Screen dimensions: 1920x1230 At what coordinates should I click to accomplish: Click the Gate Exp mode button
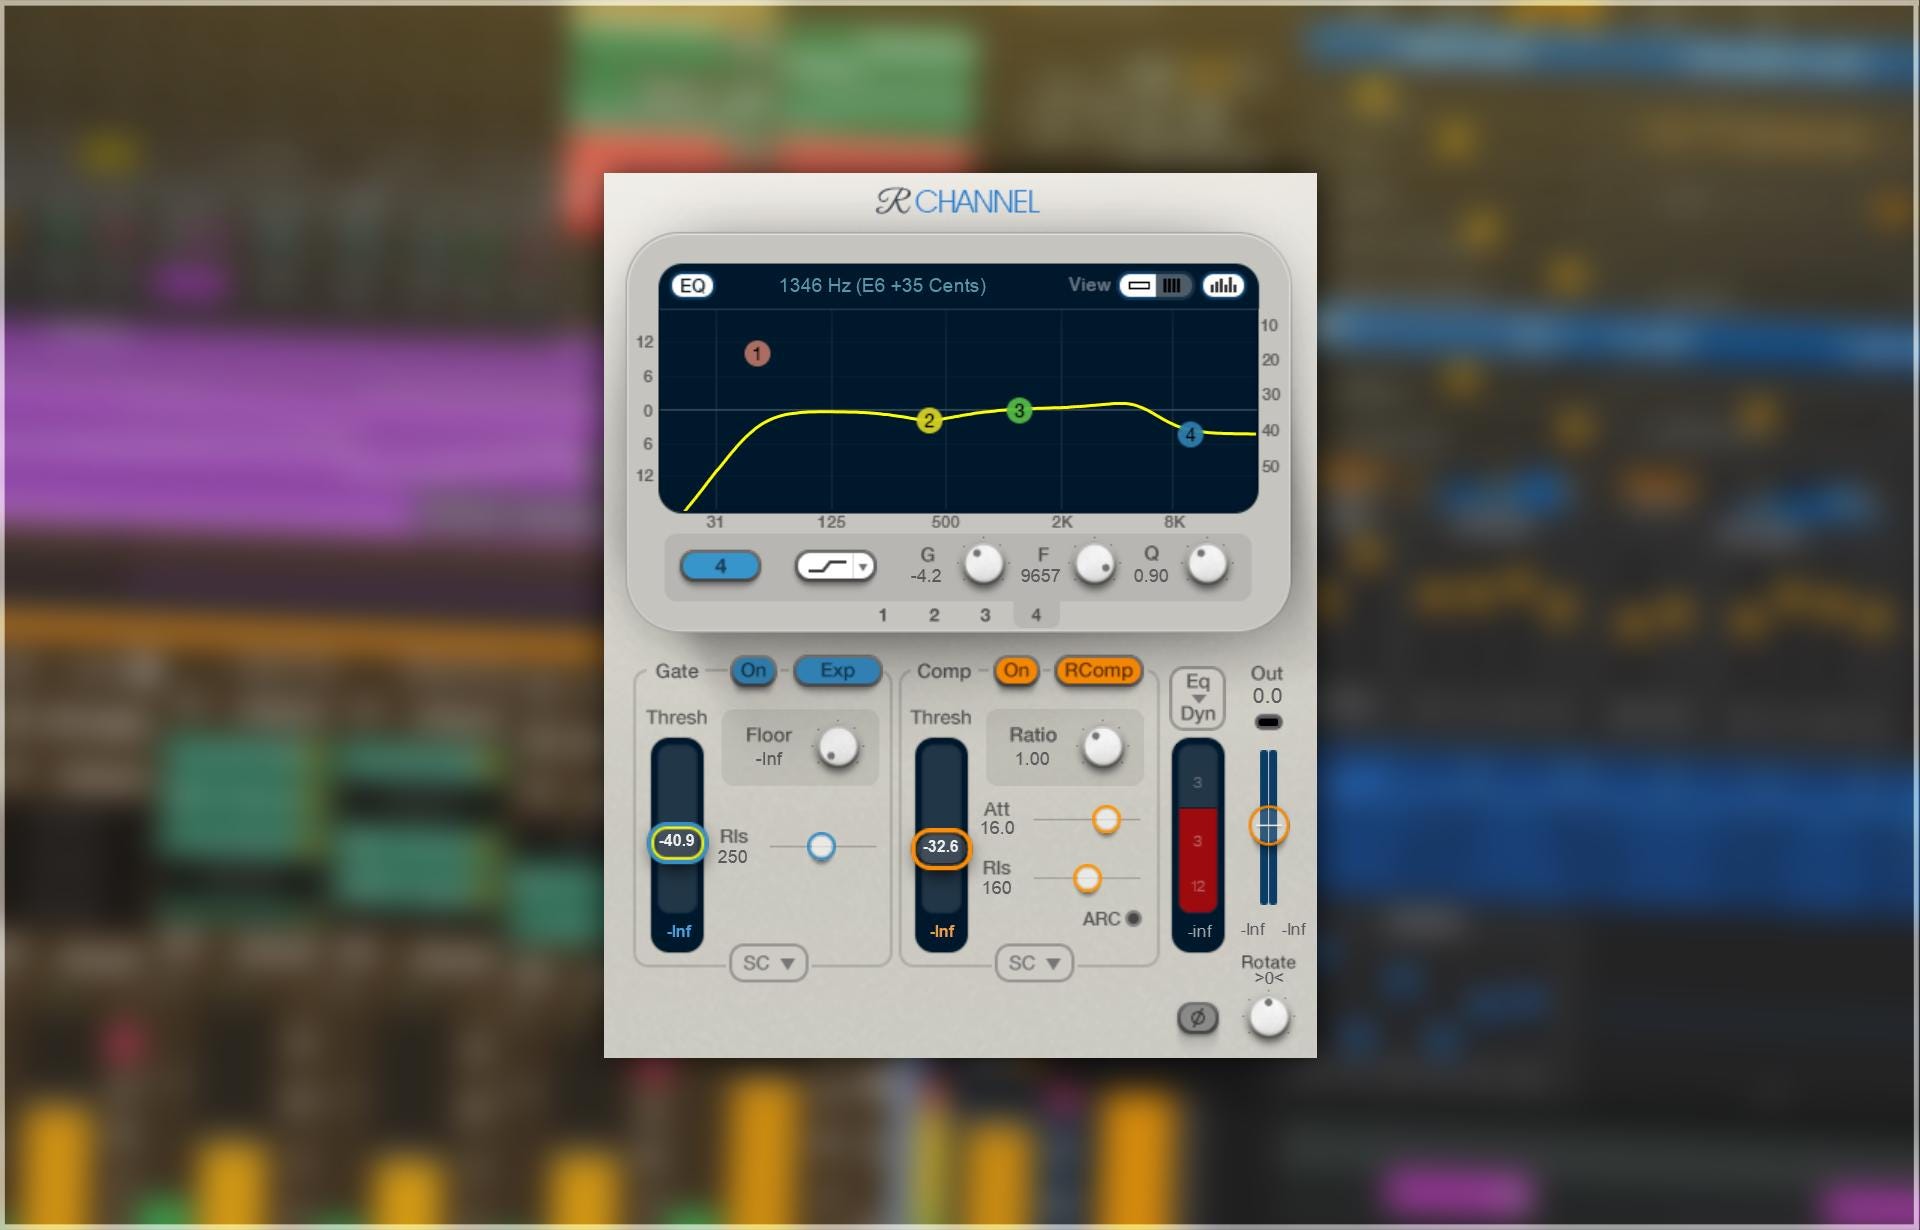click(838, 671)
